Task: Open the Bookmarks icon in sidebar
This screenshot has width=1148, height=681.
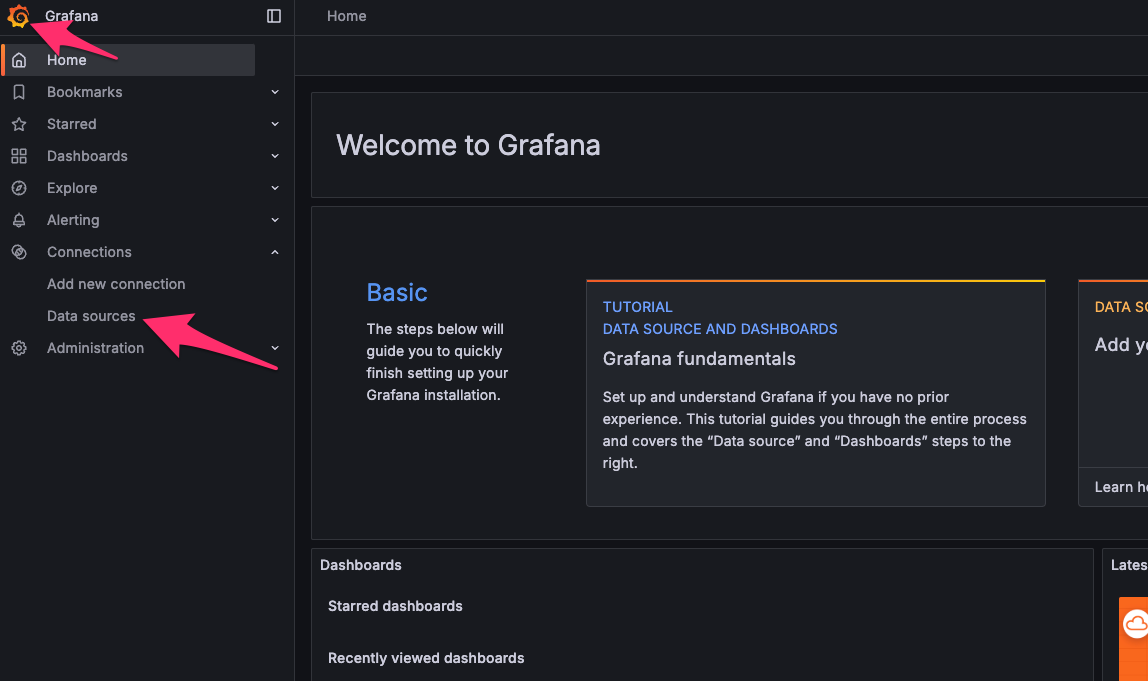Action: (18, 91)
